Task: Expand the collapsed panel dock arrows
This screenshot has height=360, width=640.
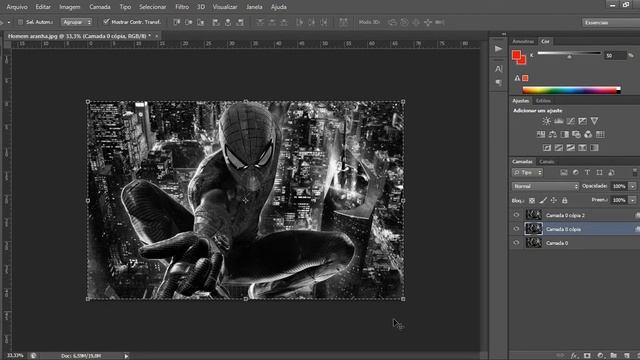Action: coord(504,34)
